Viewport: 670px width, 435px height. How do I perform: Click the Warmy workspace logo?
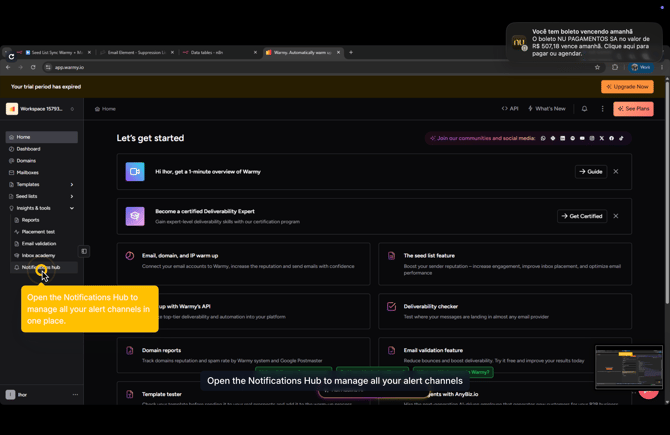(12, 109)
